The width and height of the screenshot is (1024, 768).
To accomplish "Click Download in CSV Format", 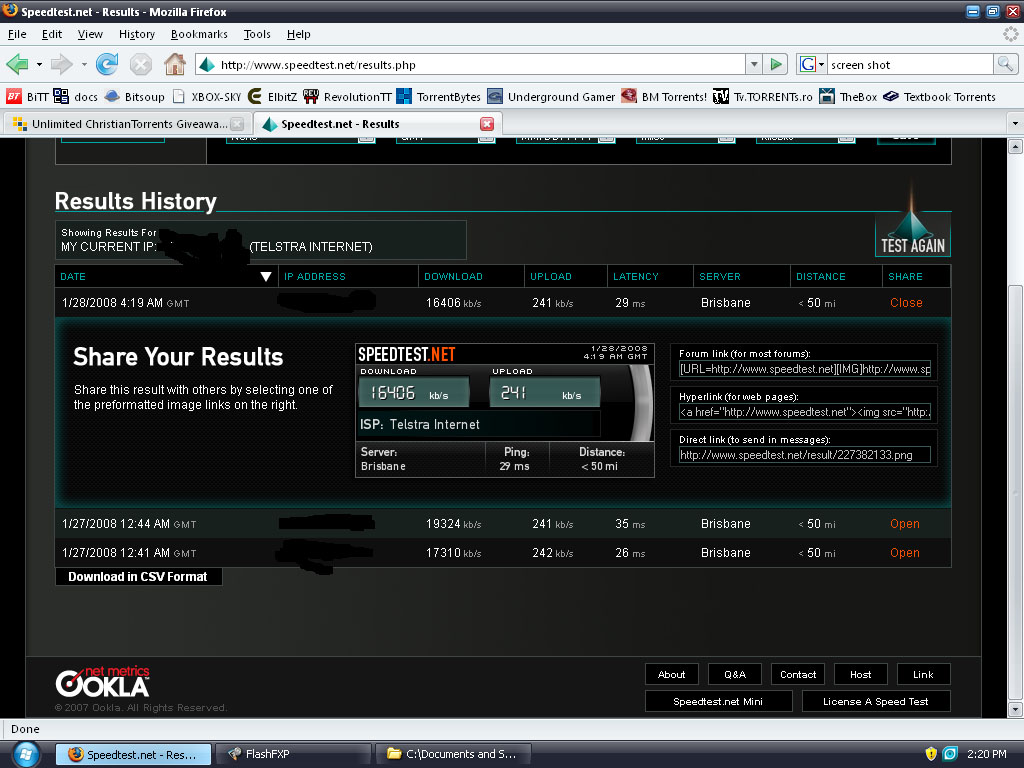I will [138, 577].
